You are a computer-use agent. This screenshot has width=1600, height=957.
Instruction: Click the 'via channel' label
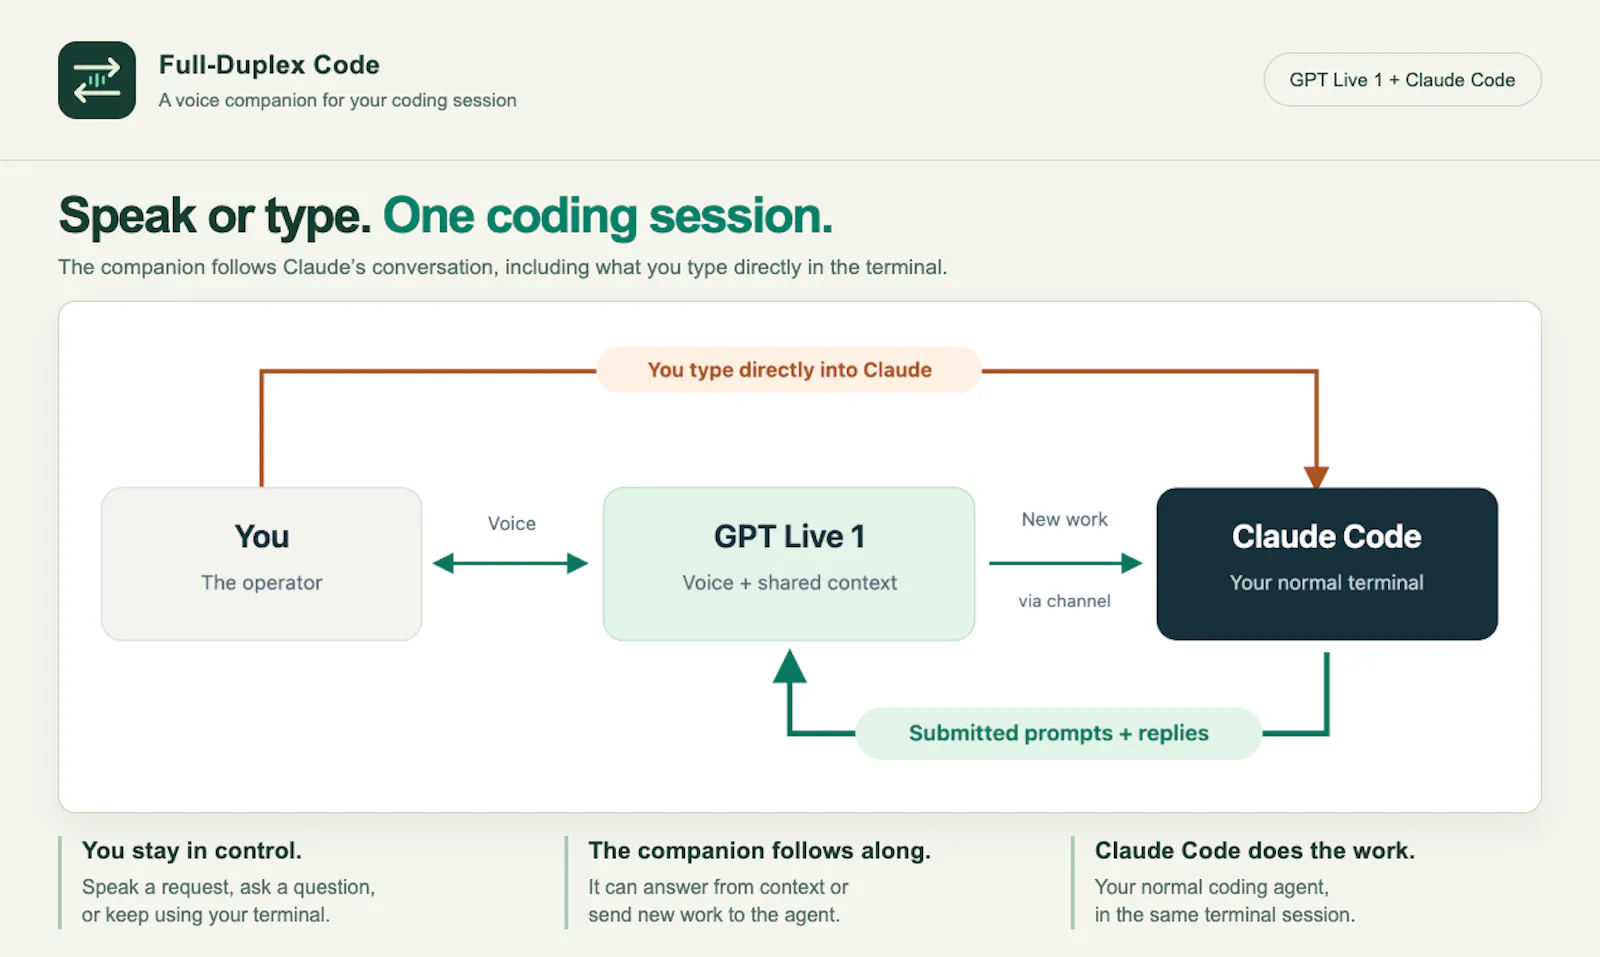[x=1065, y=601]
